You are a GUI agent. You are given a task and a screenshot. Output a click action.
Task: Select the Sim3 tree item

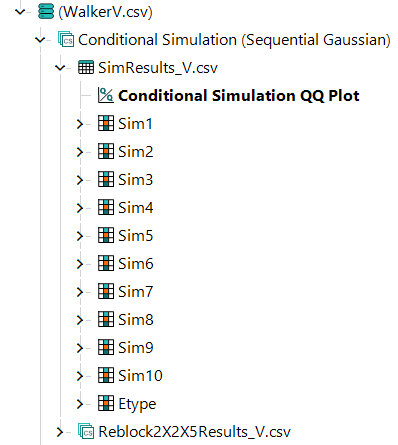pos(135,180)
